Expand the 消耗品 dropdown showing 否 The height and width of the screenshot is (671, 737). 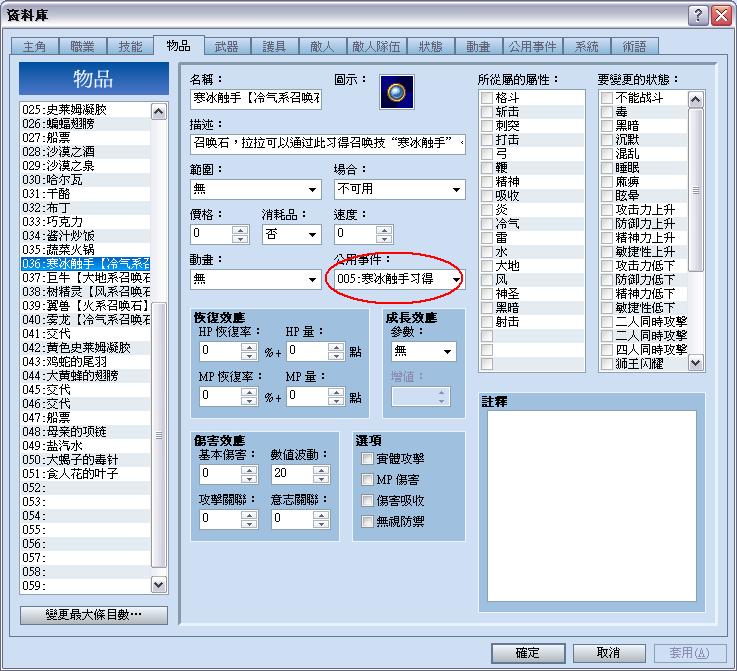[291, 234]
